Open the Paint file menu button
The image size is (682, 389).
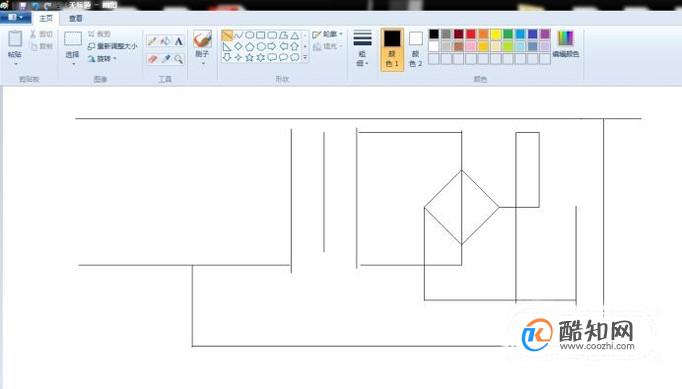pyautogui.click(x=15, y=17)
